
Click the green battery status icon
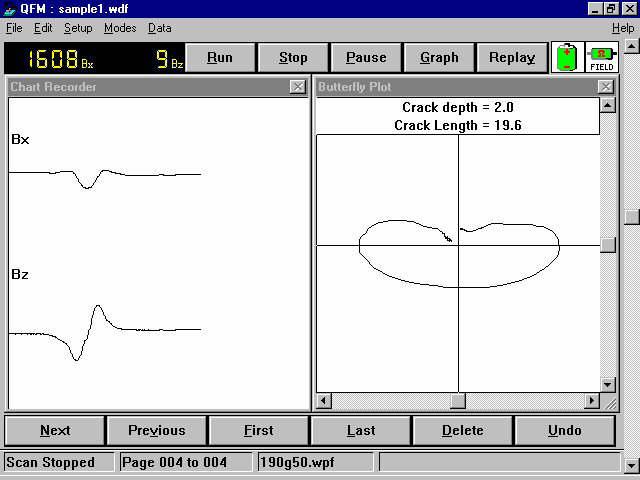click(x=567, y=57)
